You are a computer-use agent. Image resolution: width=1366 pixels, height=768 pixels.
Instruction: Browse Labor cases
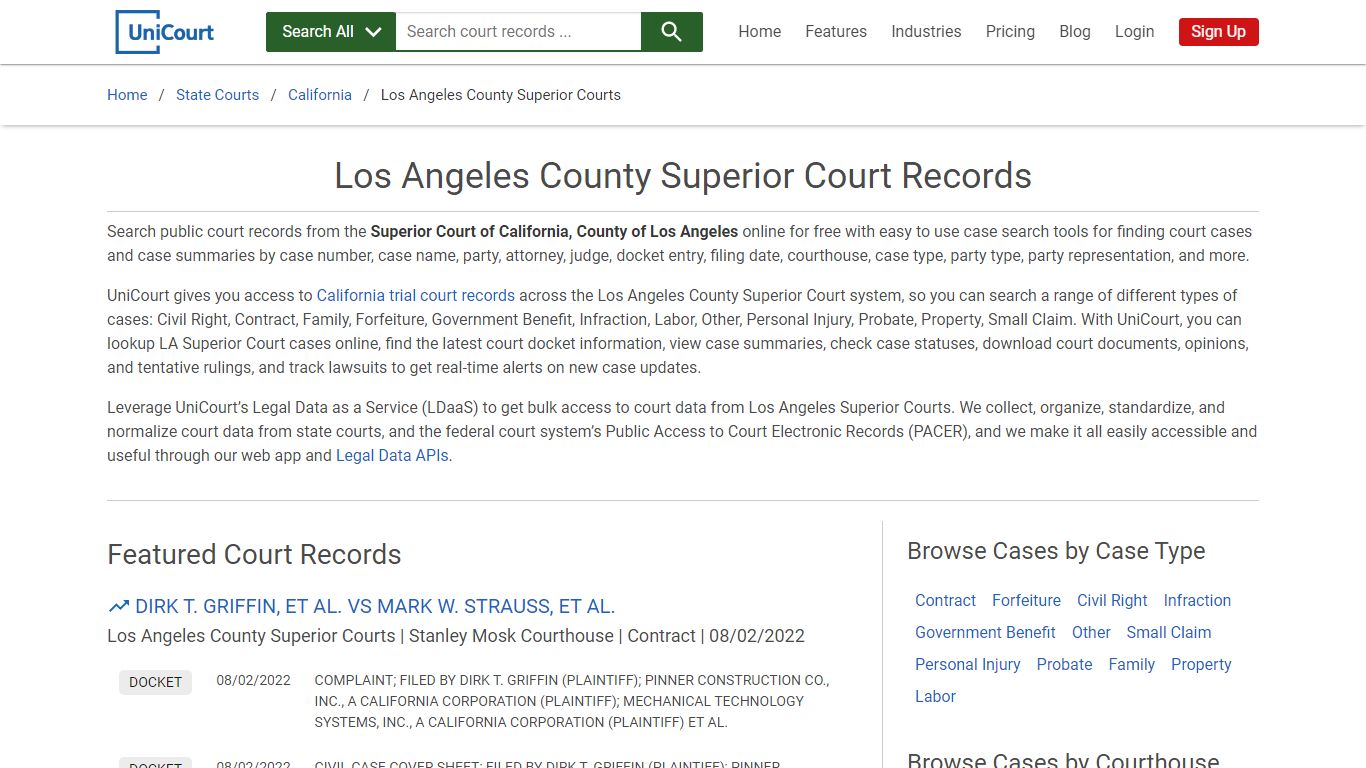935,697
